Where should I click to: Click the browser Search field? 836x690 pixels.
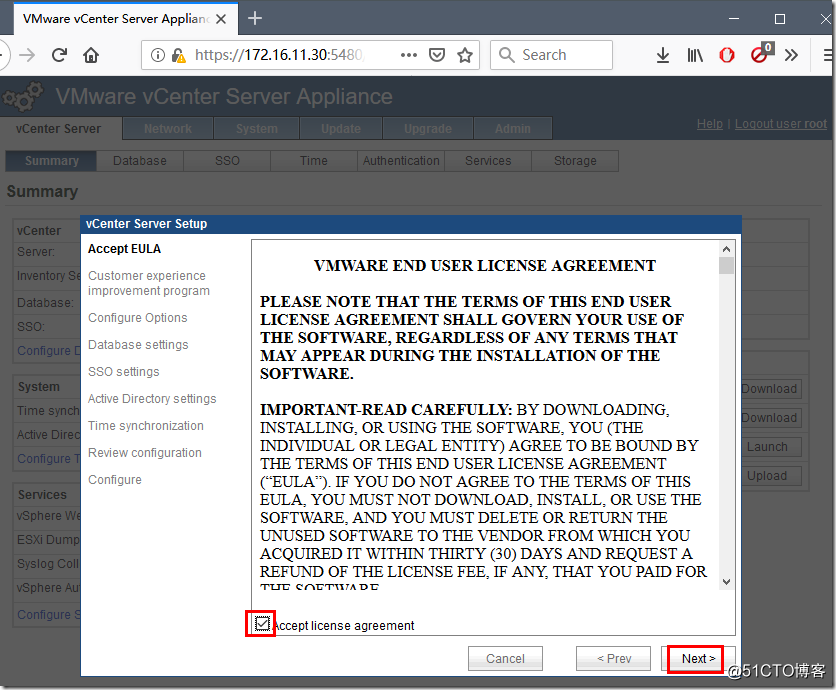[x=551, y=55]
